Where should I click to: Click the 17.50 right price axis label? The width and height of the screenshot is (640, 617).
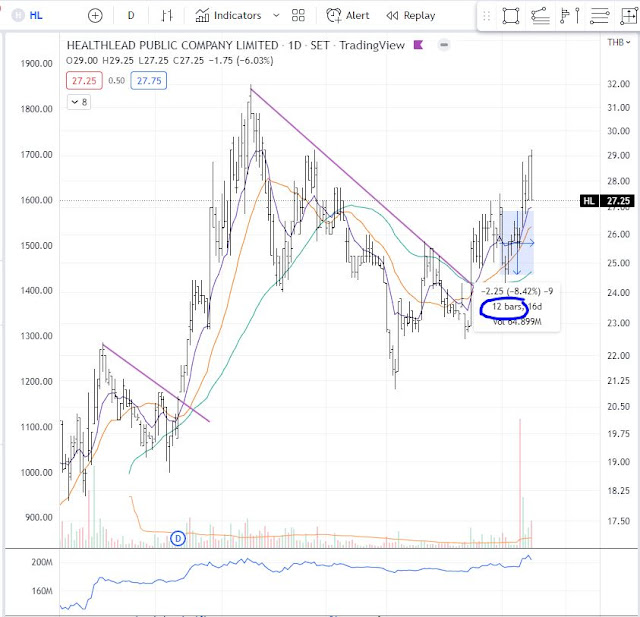[x=619, y=521]
